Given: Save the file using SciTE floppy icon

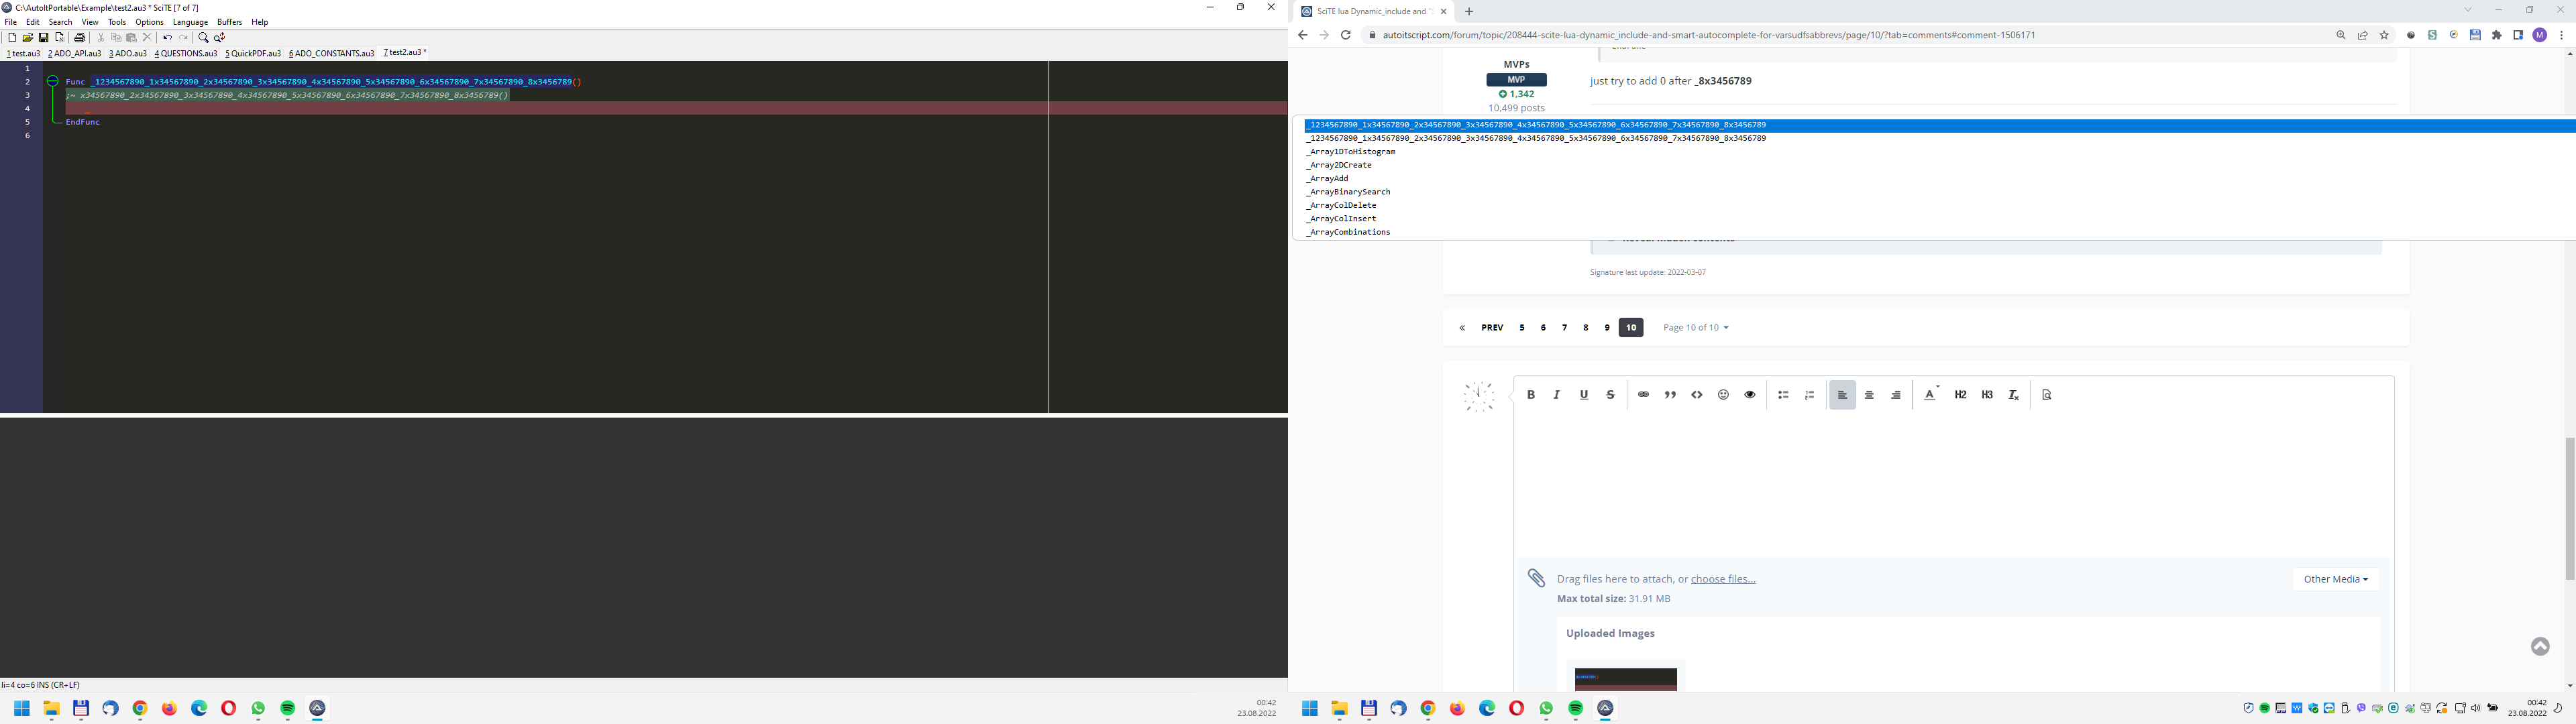Looking at the screenshot, I should [x=44, y=38].
